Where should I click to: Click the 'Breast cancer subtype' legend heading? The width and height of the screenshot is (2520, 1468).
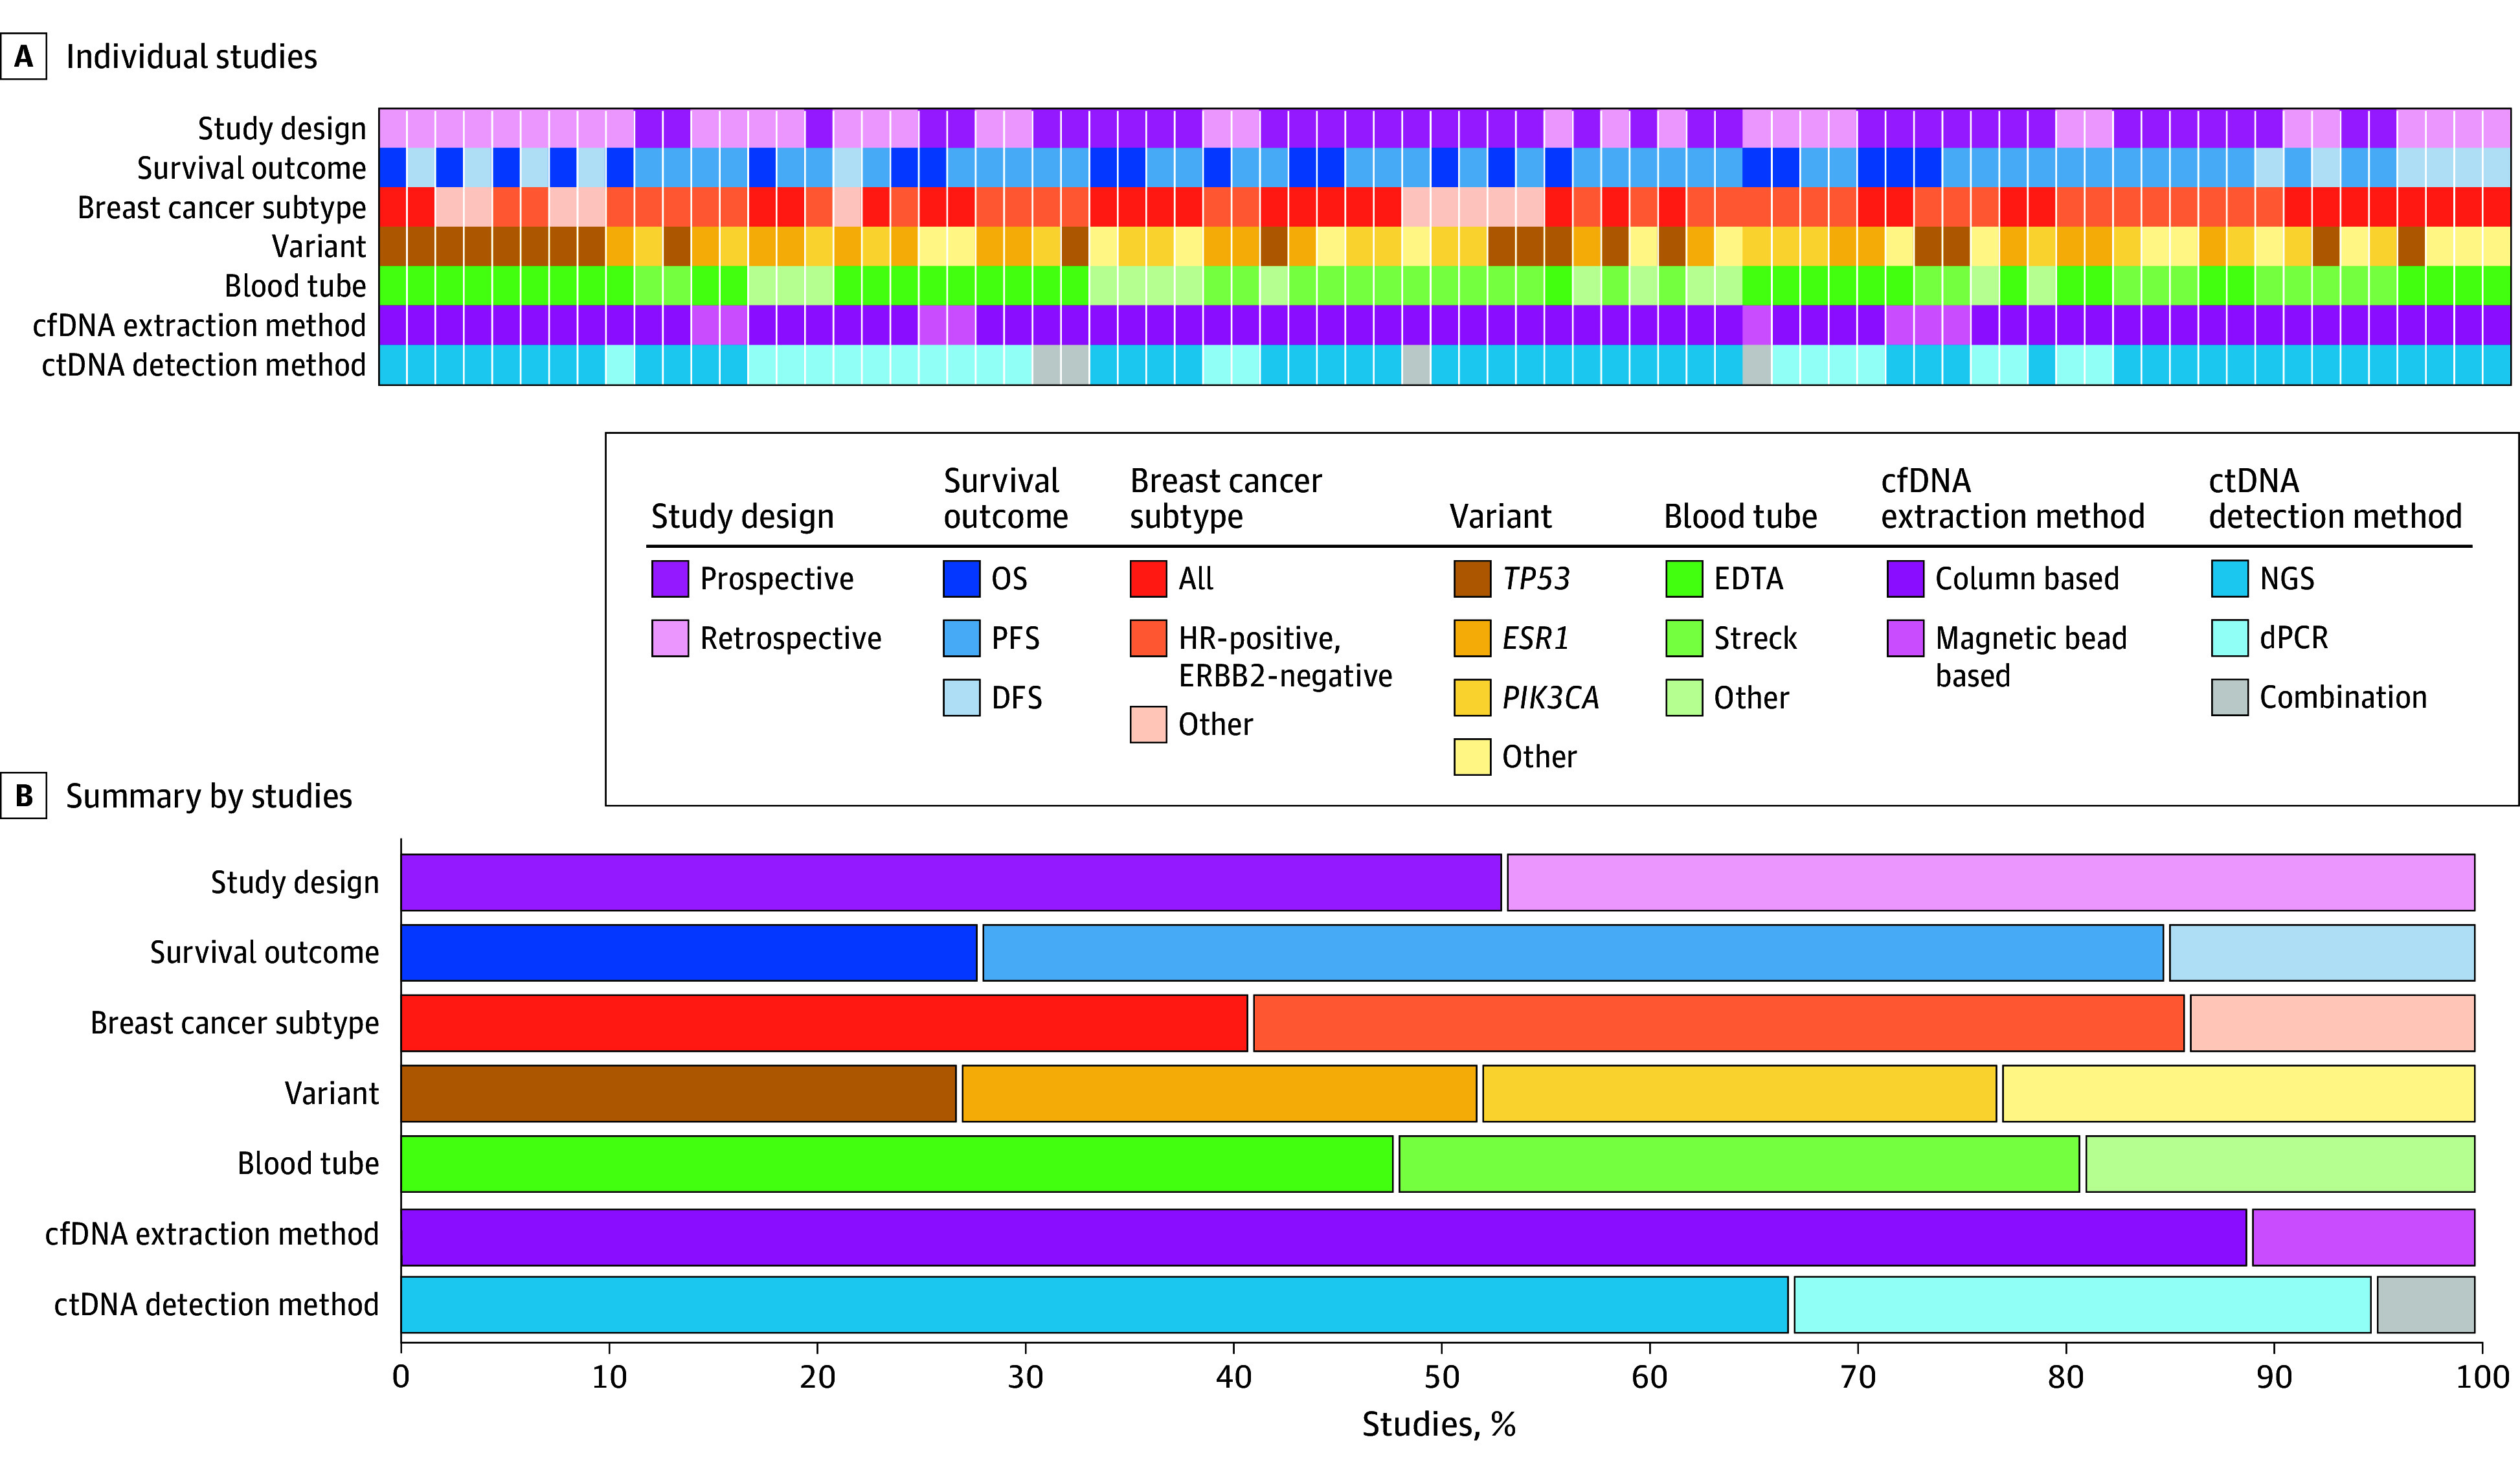point(1225,498)
